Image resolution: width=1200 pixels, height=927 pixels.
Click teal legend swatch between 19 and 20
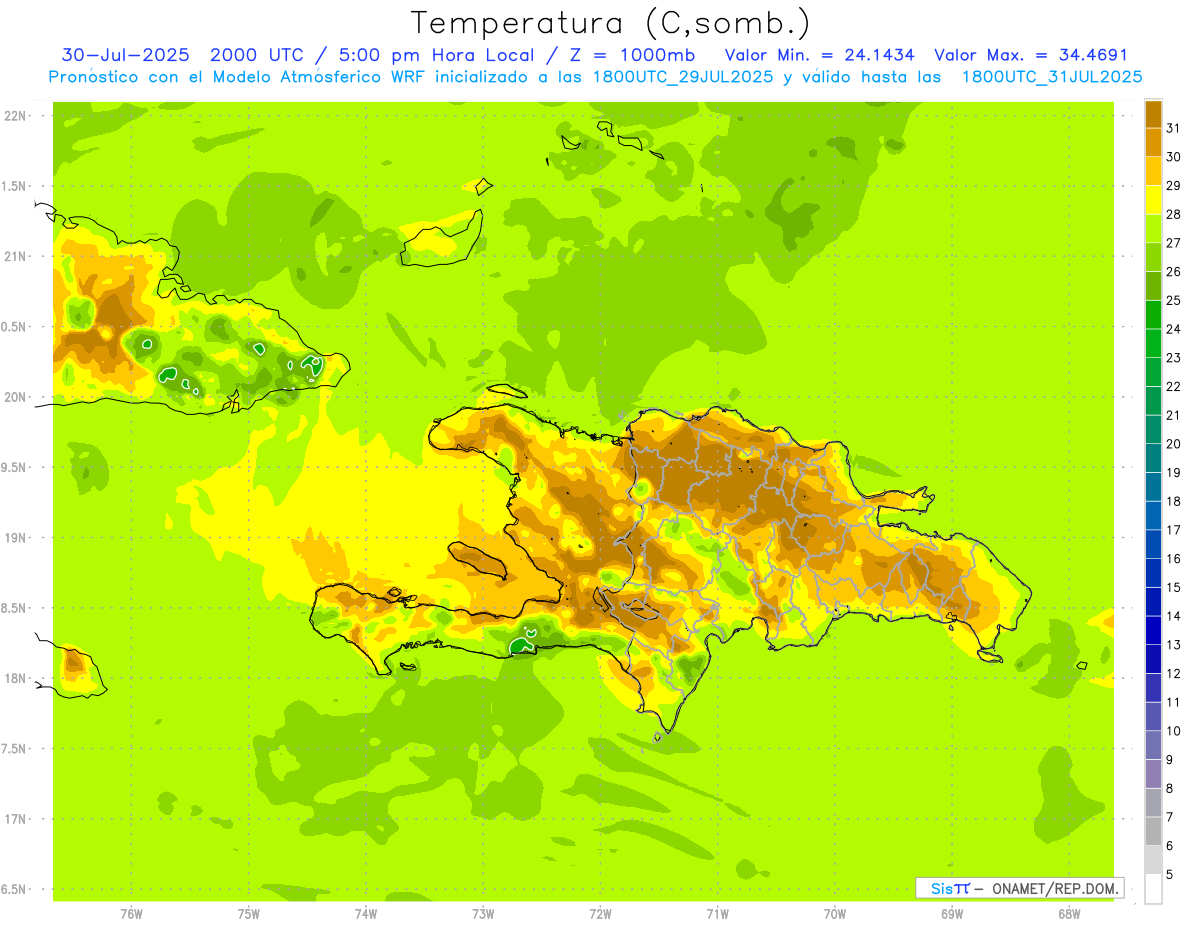(1153, 458)
